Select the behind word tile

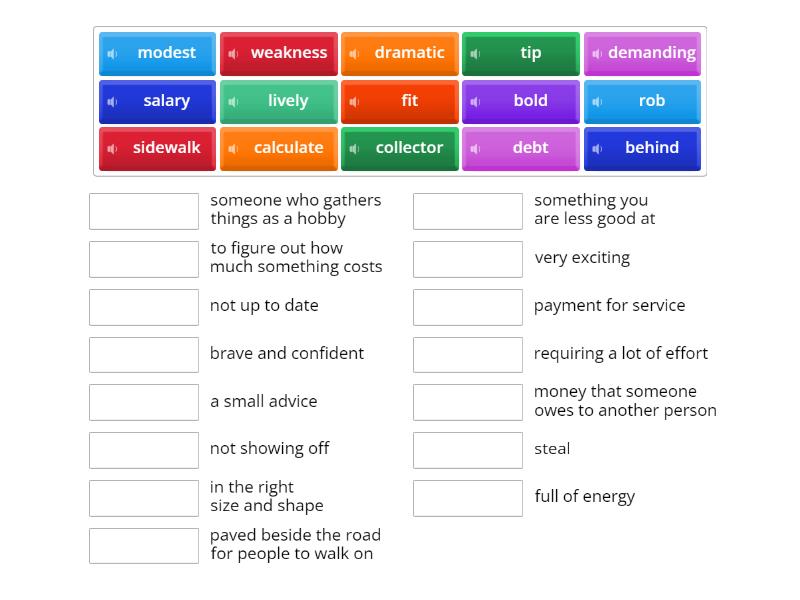click(x=652, y=148)
